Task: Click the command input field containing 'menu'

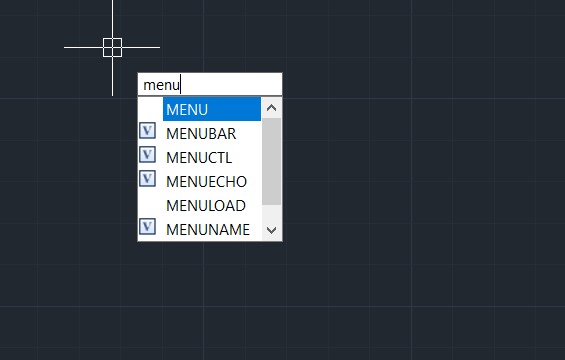Action: 210,85
